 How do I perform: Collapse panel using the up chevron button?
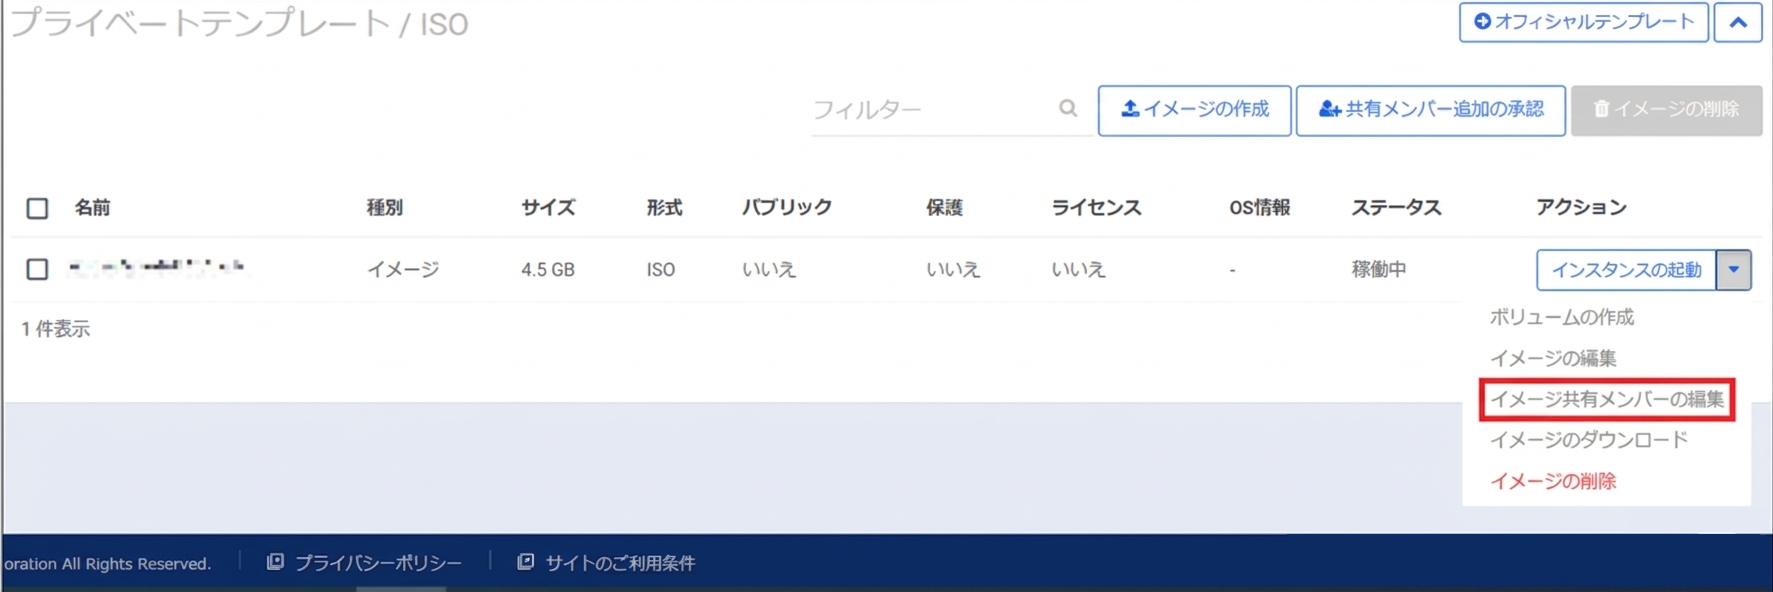click(1737, 22)
